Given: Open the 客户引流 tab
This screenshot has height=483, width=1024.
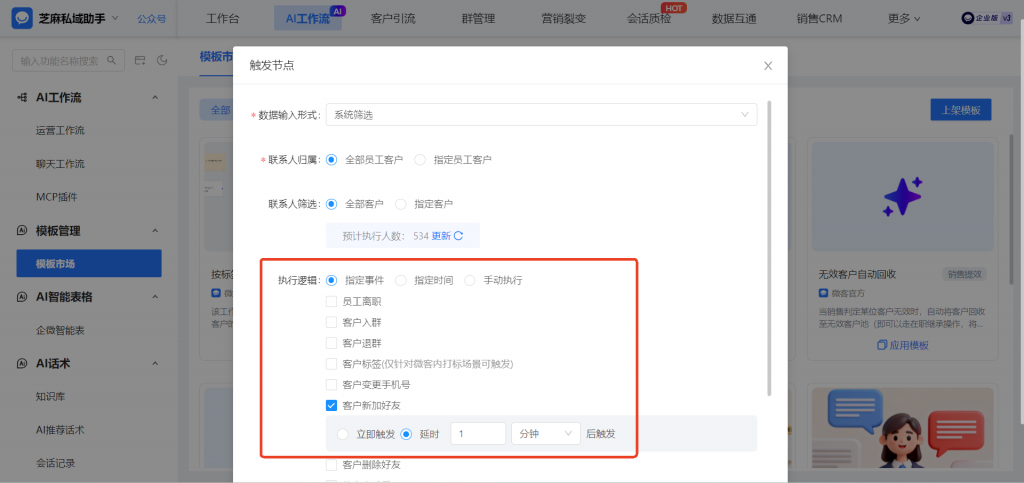Looking at the screenshot, I should click(x=392, y=19).
